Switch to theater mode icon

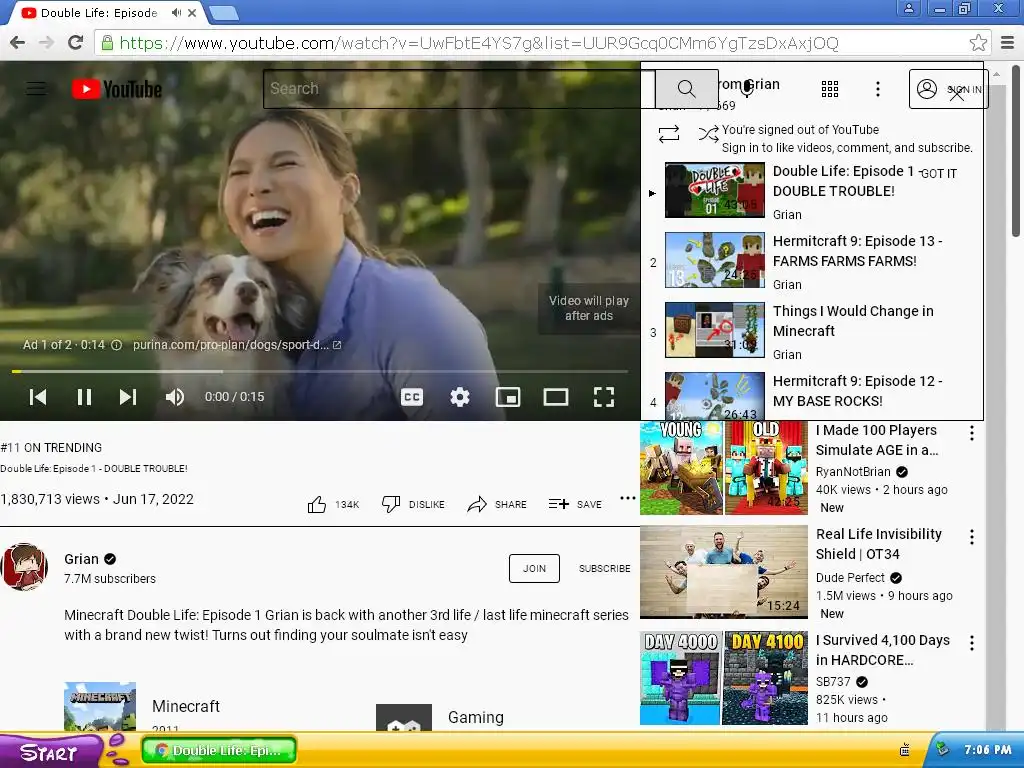pyautogui.click(x=556, y=397)
